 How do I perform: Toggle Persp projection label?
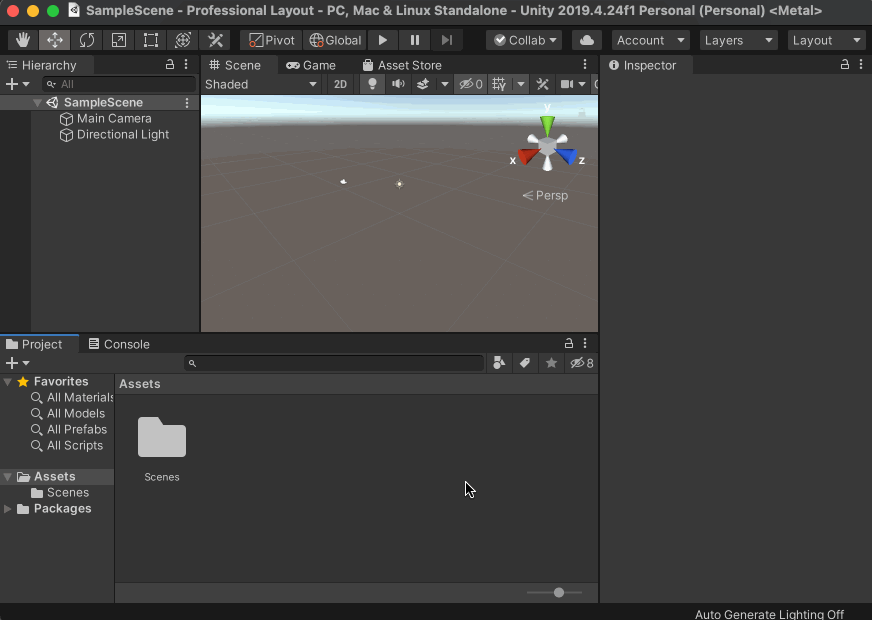[x=546, y=196]
